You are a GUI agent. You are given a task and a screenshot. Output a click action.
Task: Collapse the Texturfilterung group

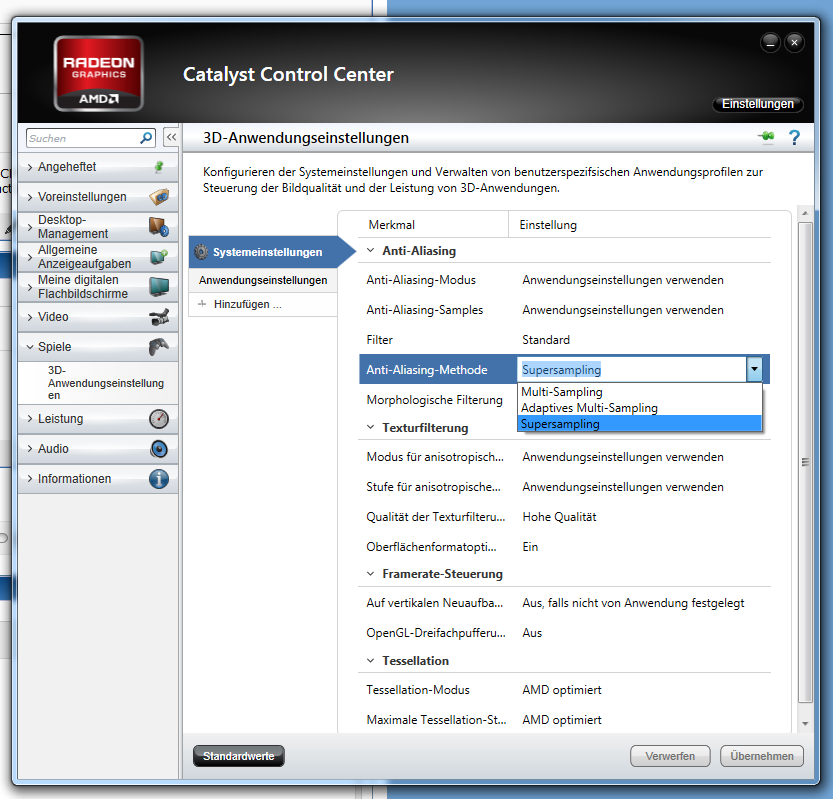pyautogui.click(x=371, y=427)
